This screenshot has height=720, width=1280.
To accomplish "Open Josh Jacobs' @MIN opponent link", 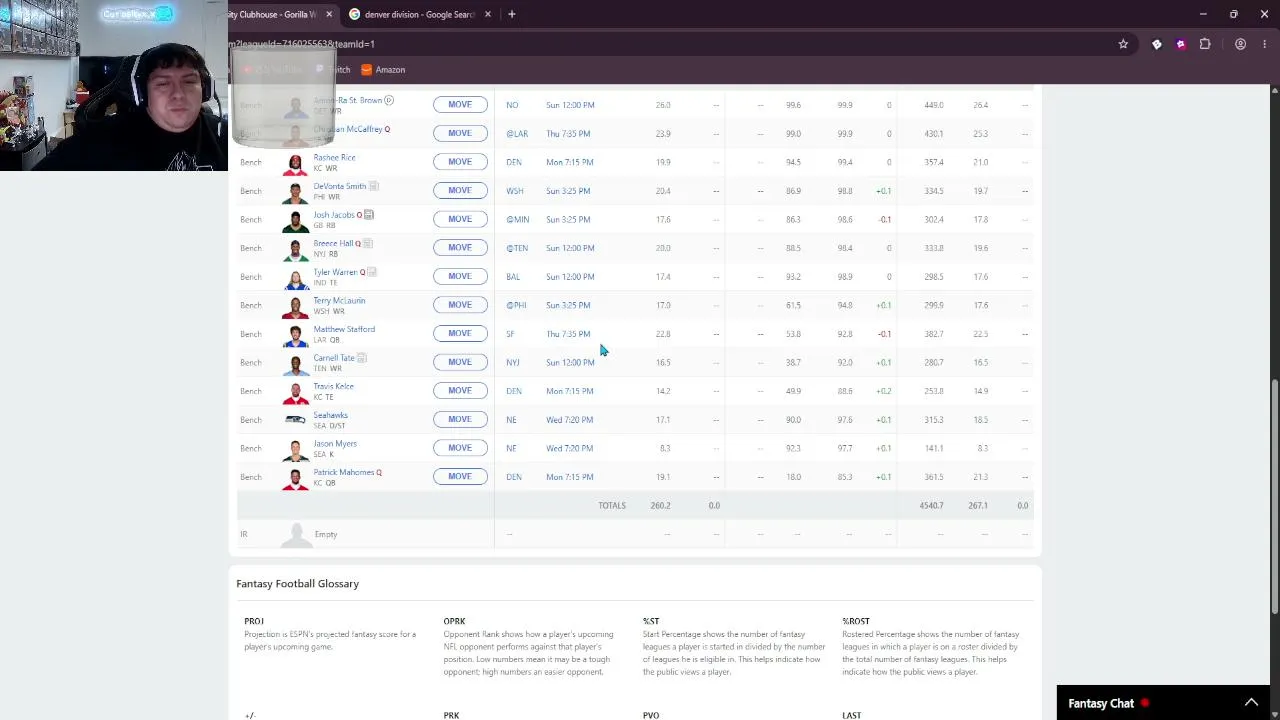I will pos(517,219).
